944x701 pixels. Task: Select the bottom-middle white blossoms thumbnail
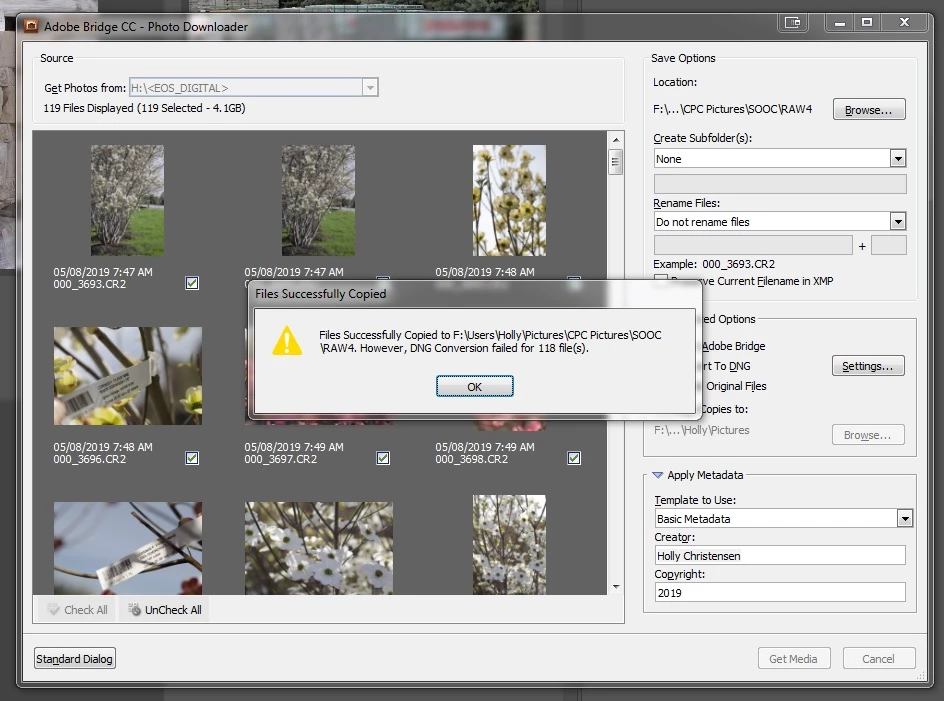318,548
